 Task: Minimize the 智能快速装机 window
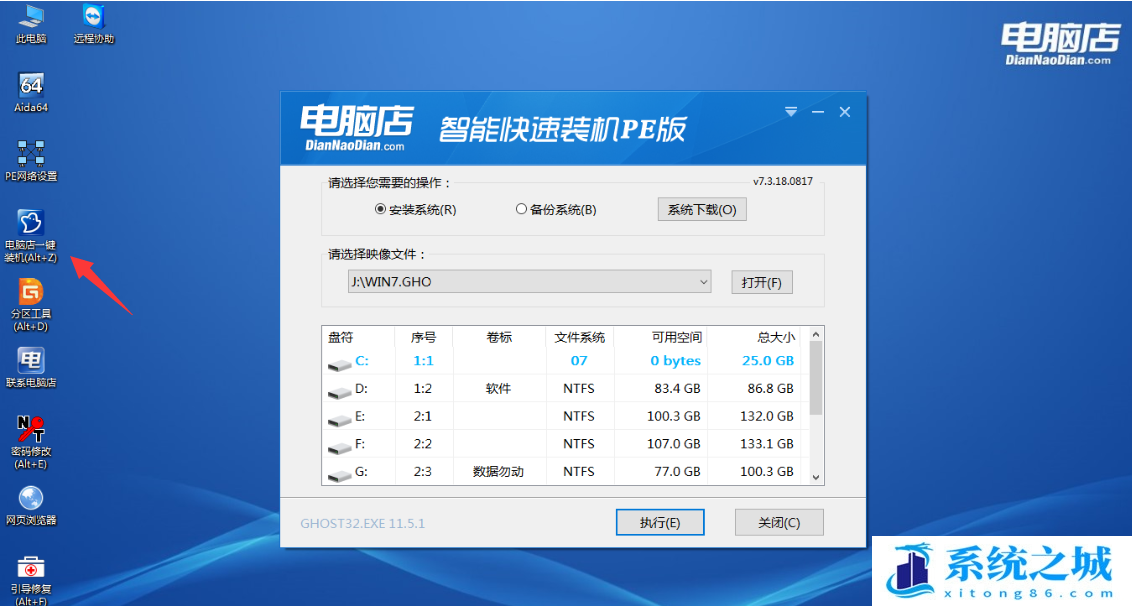[x=818, y=112]
